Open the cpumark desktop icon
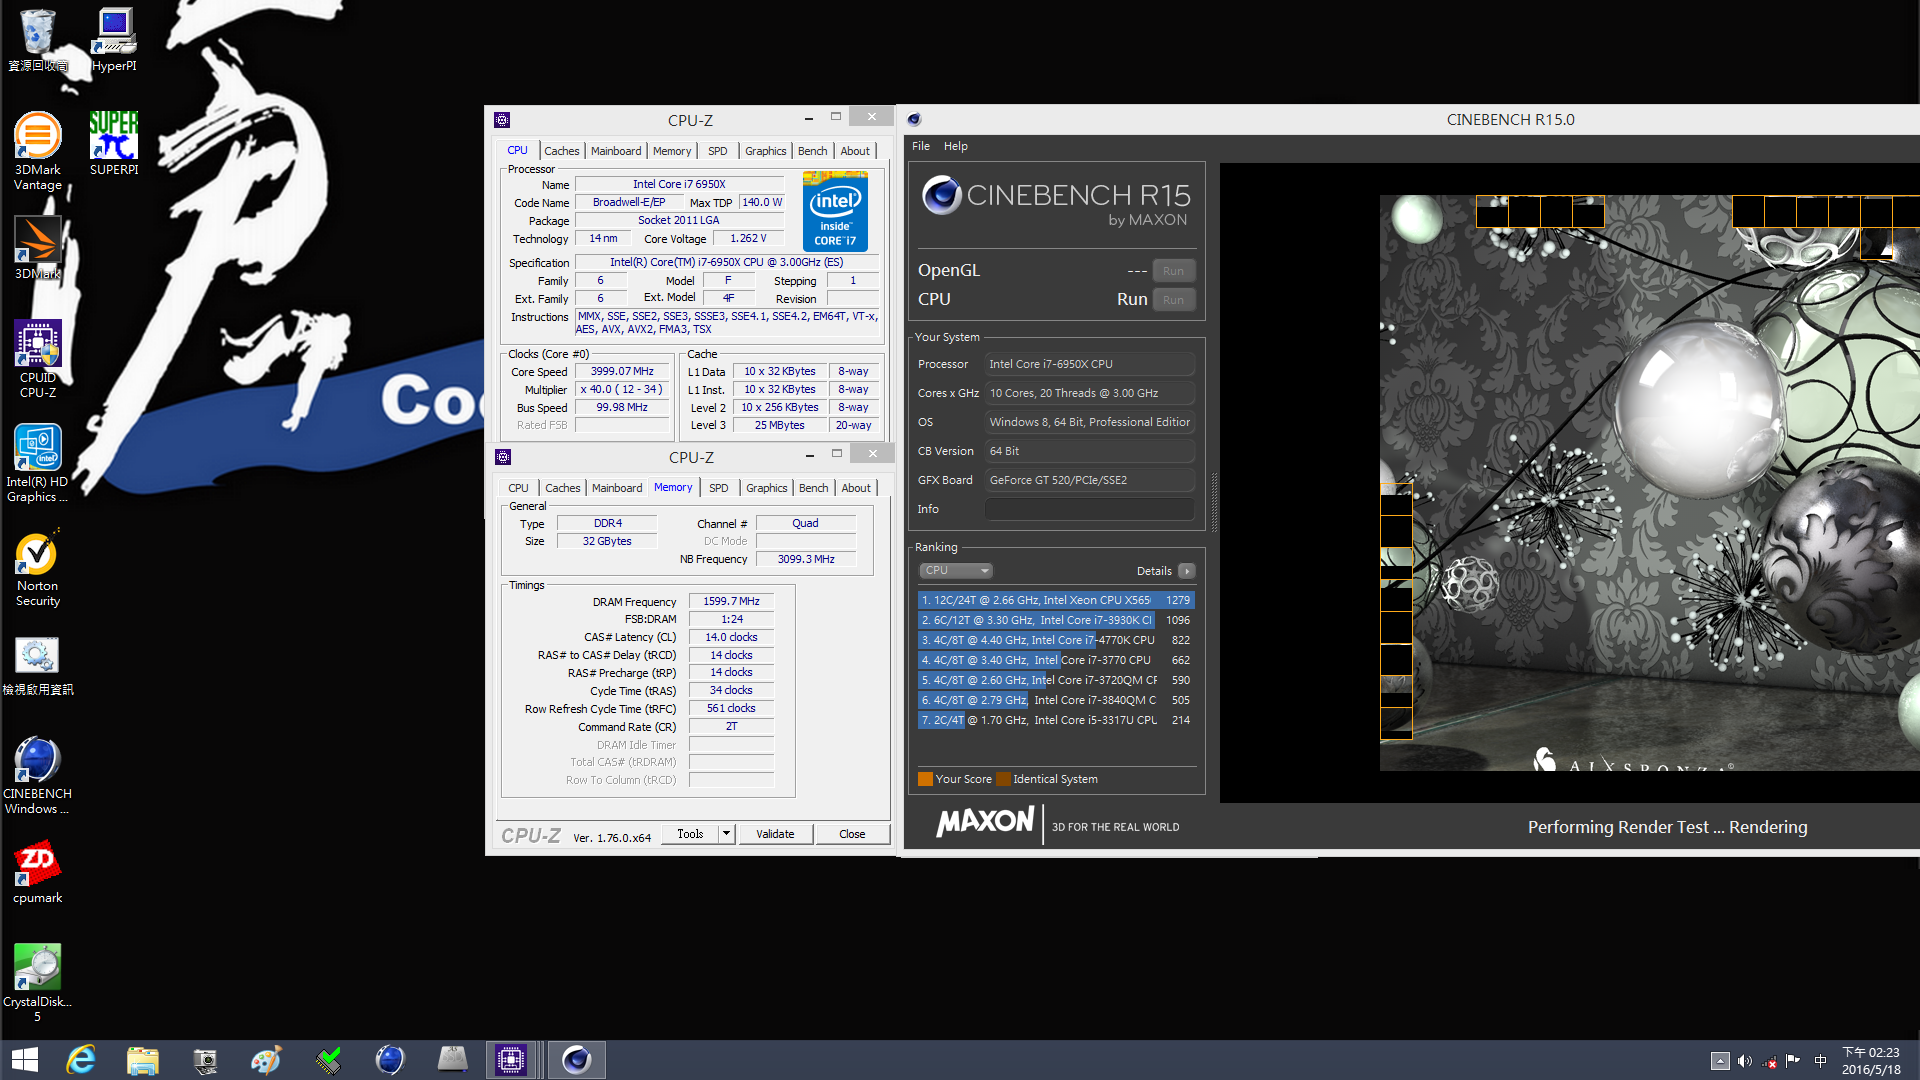 pos(38,871)
